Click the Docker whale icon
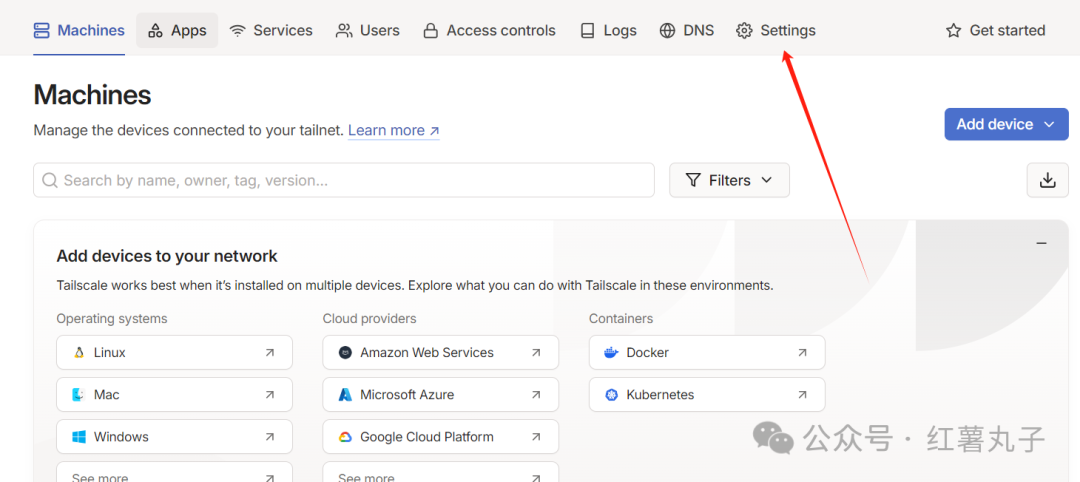Image resolution: width=1080 pixels, height=482 pixels. coord(611,353)
